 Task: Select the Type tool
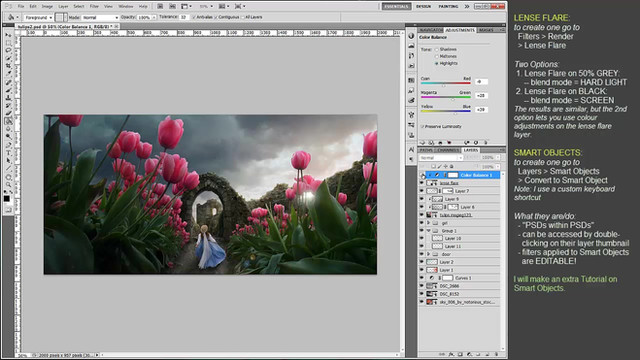[8, 153]
